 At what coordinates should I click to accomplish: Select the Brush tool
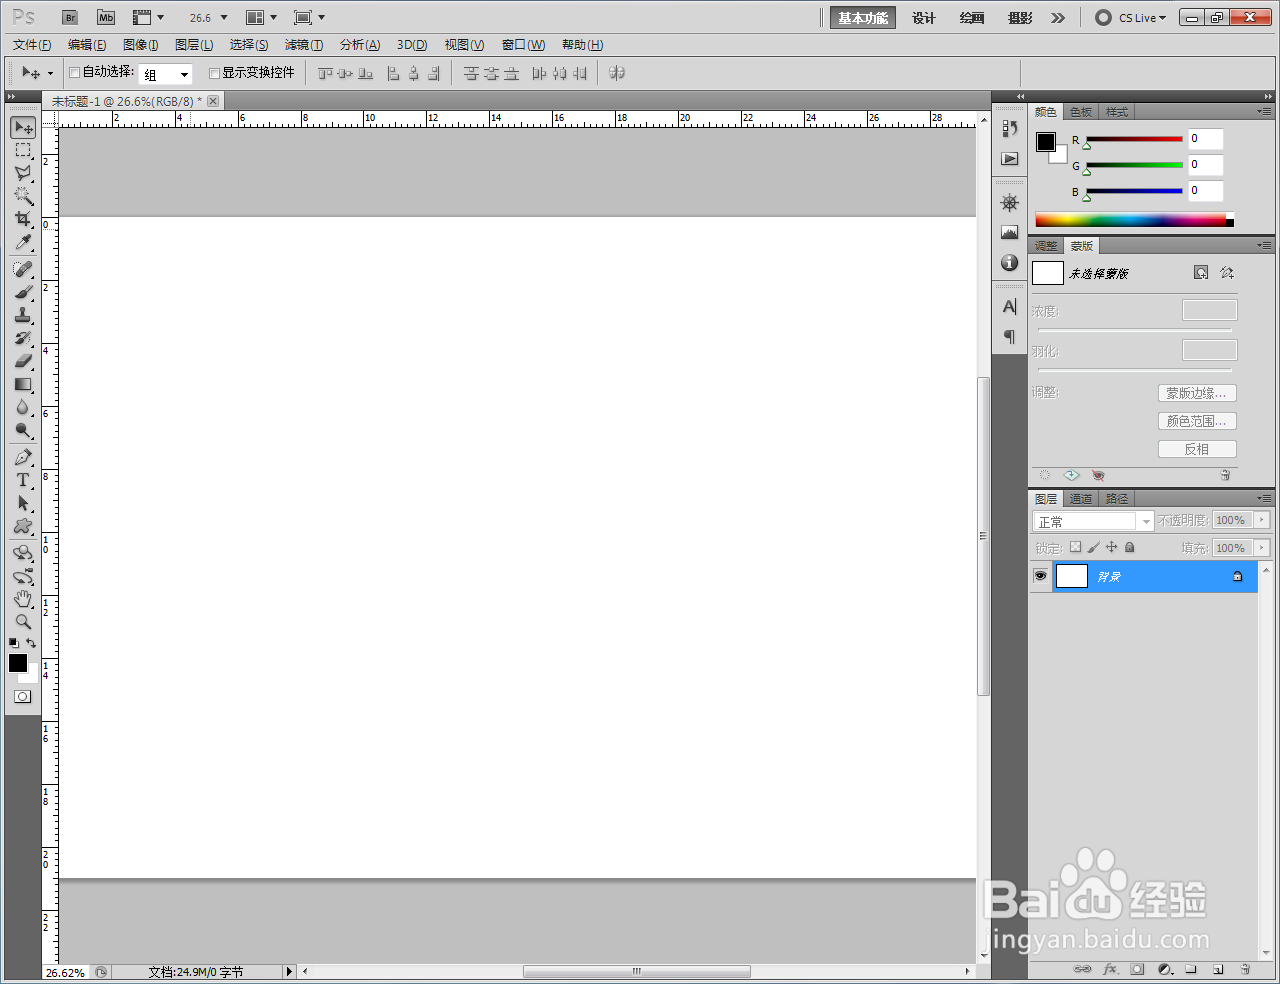coord(23,292)
